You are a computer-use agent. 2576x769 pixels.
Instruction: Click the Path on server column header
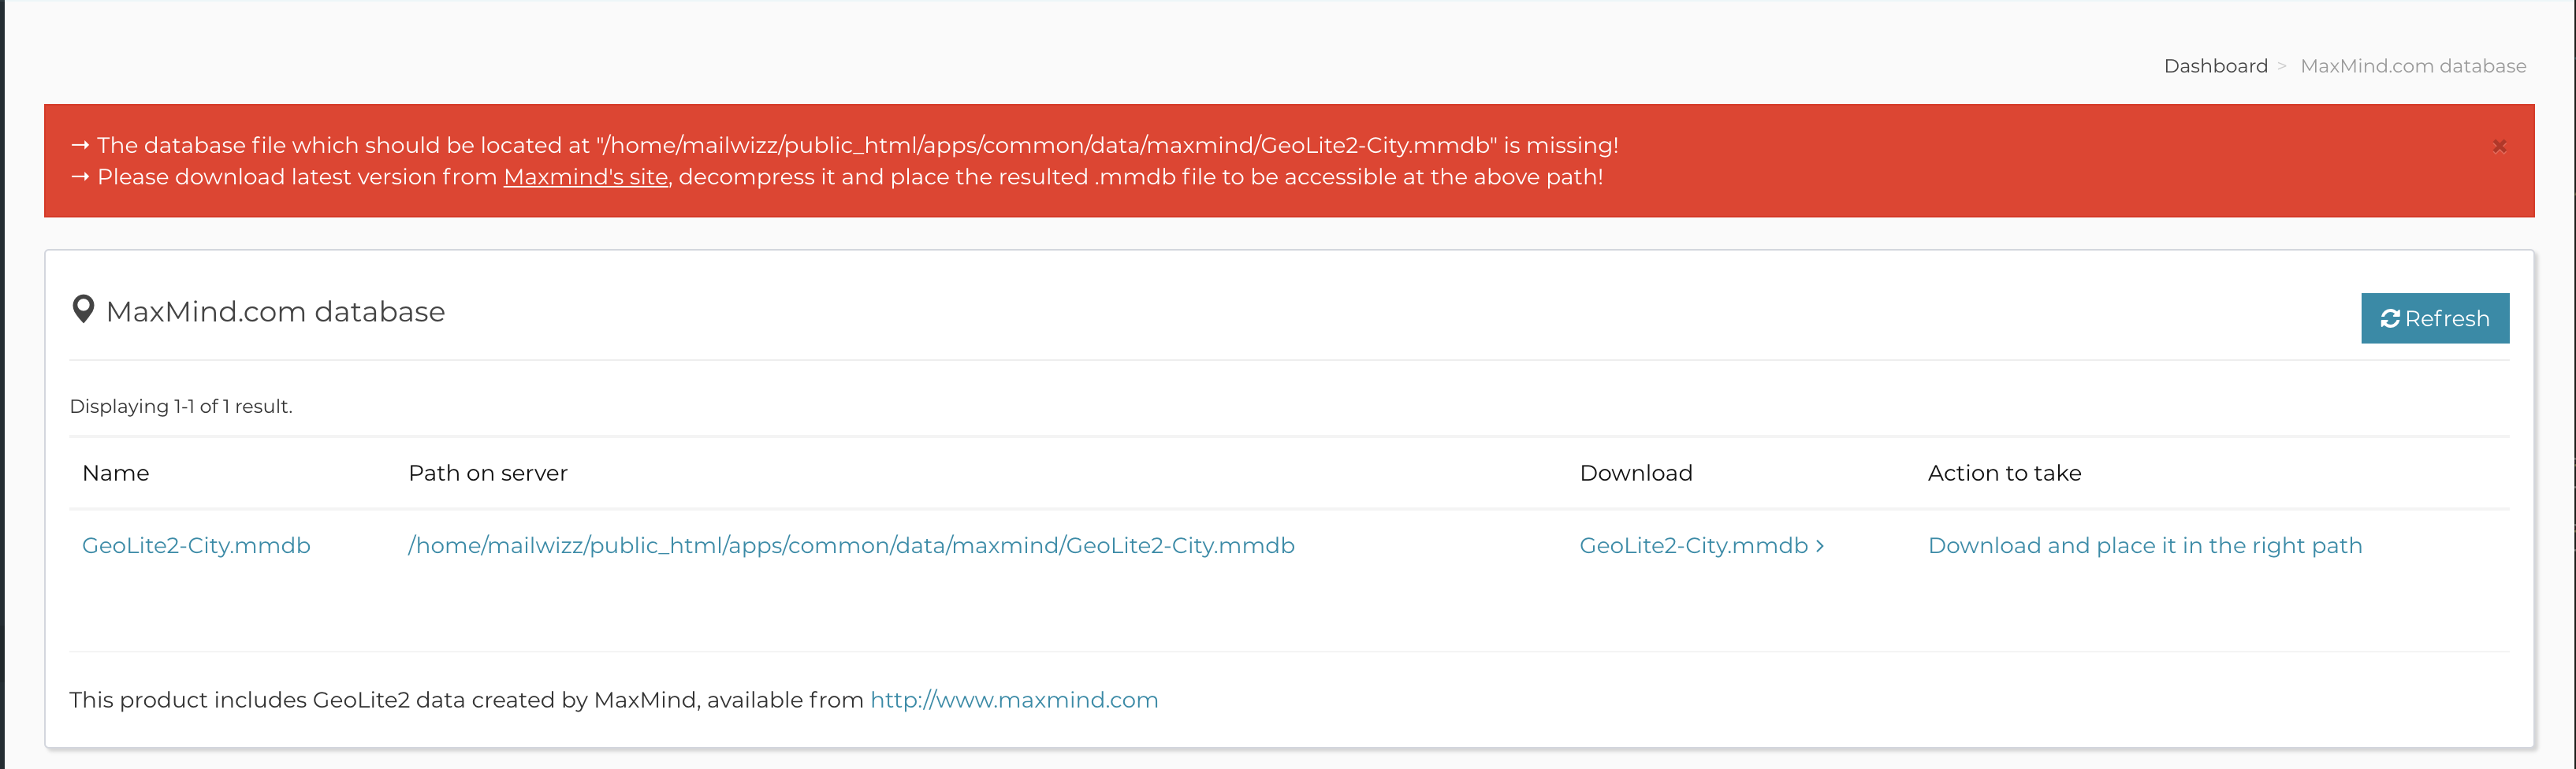488,473
